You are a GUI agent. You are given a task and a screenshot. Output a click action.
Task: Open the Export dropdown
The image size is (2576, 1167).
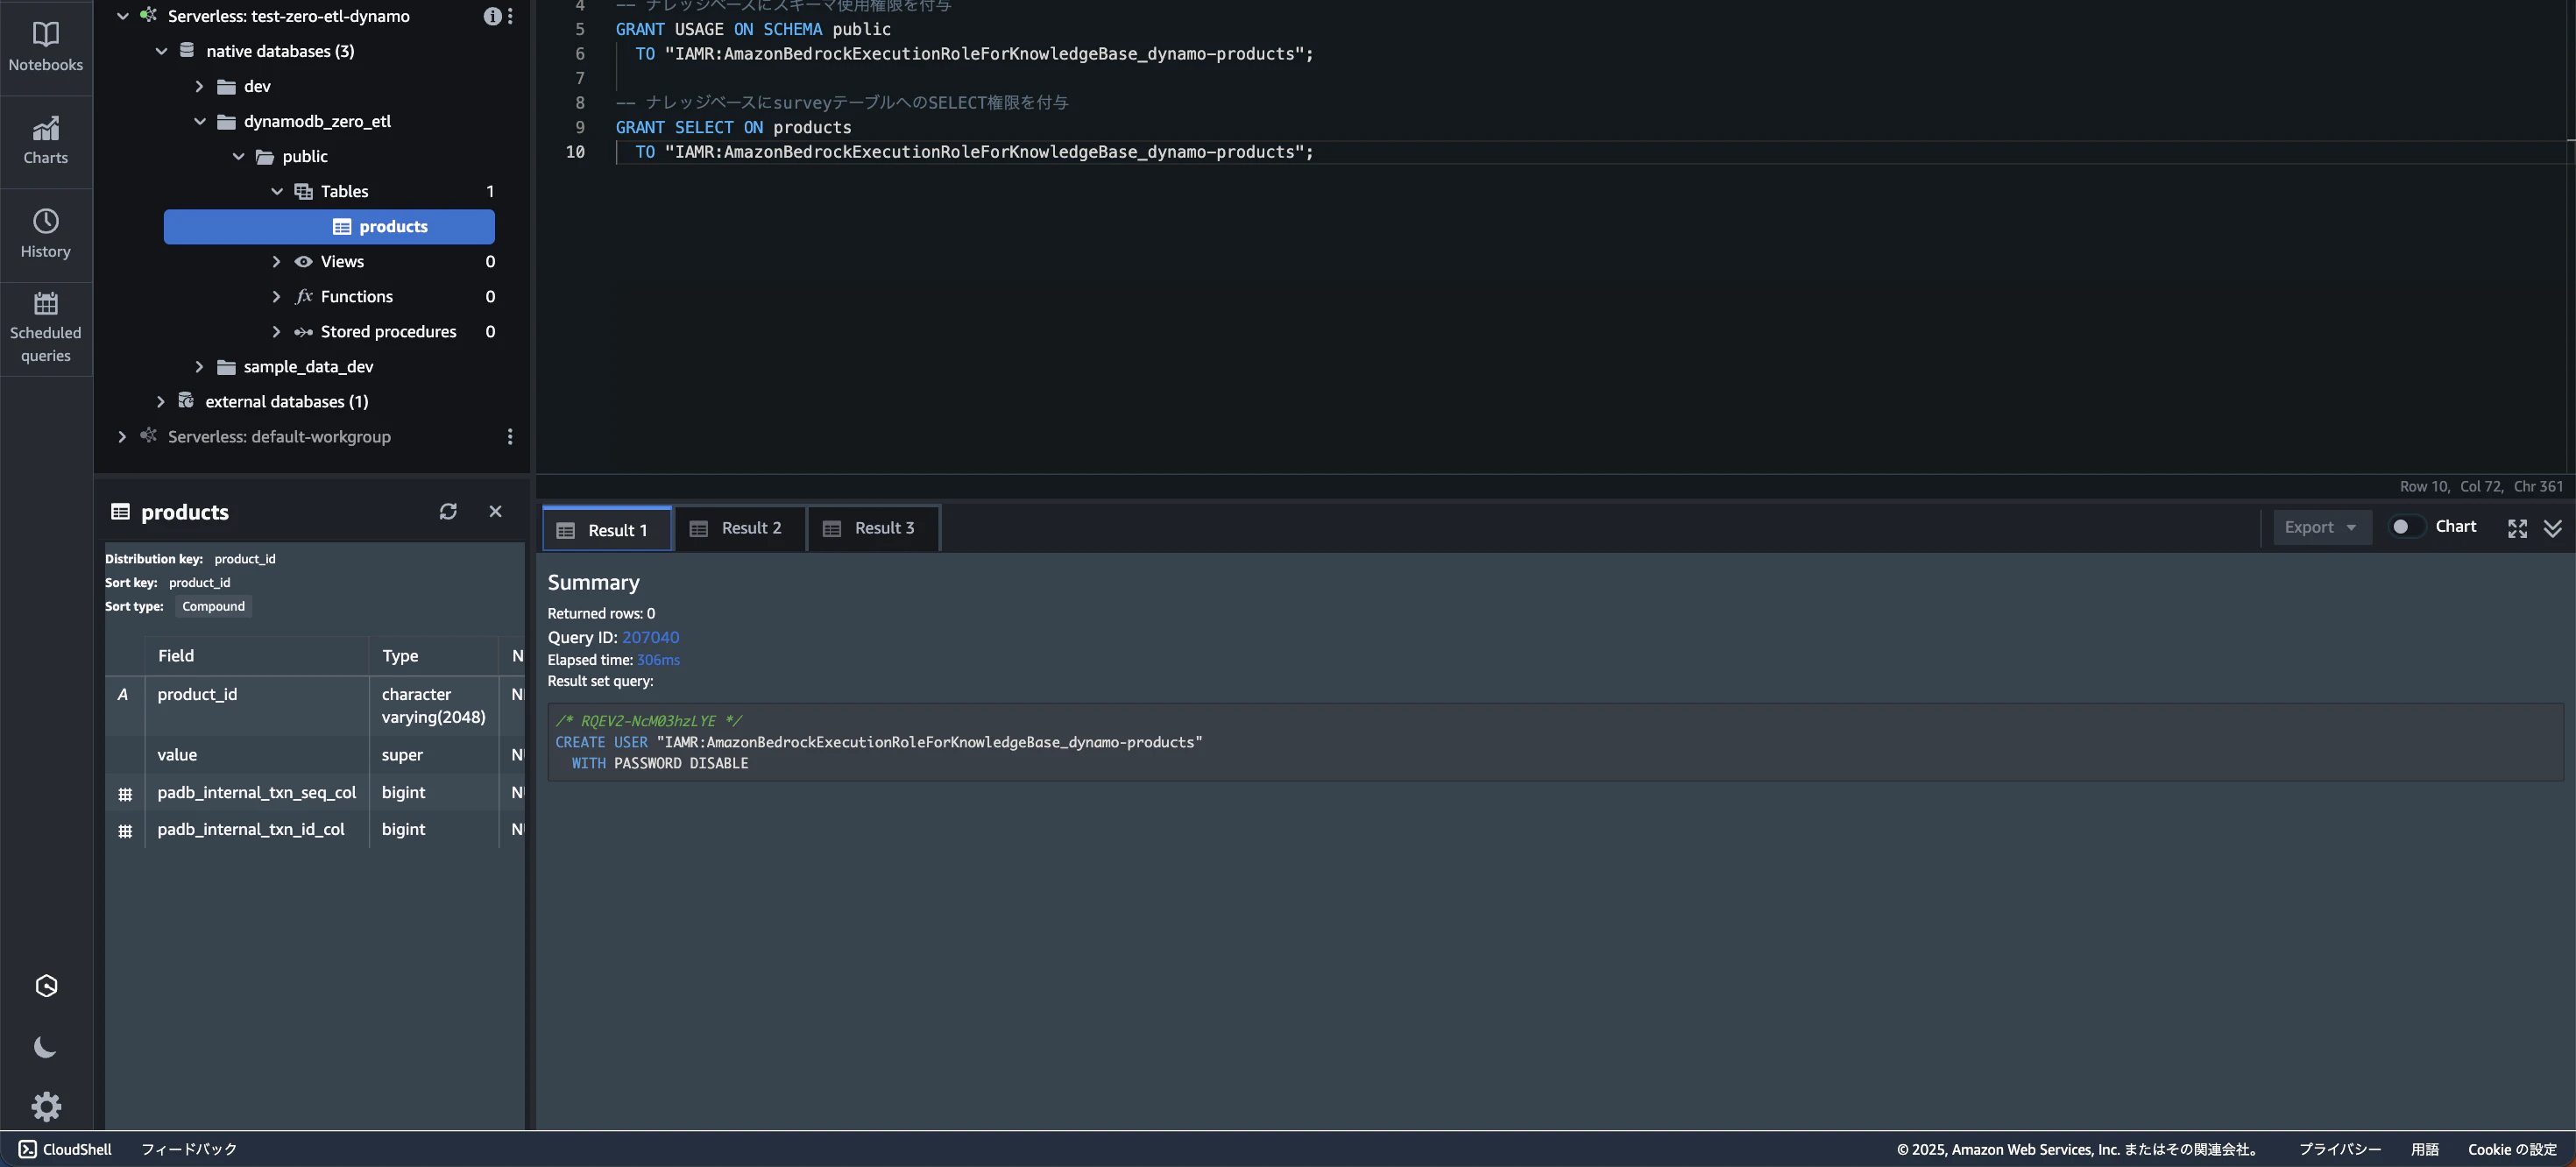2320,527
